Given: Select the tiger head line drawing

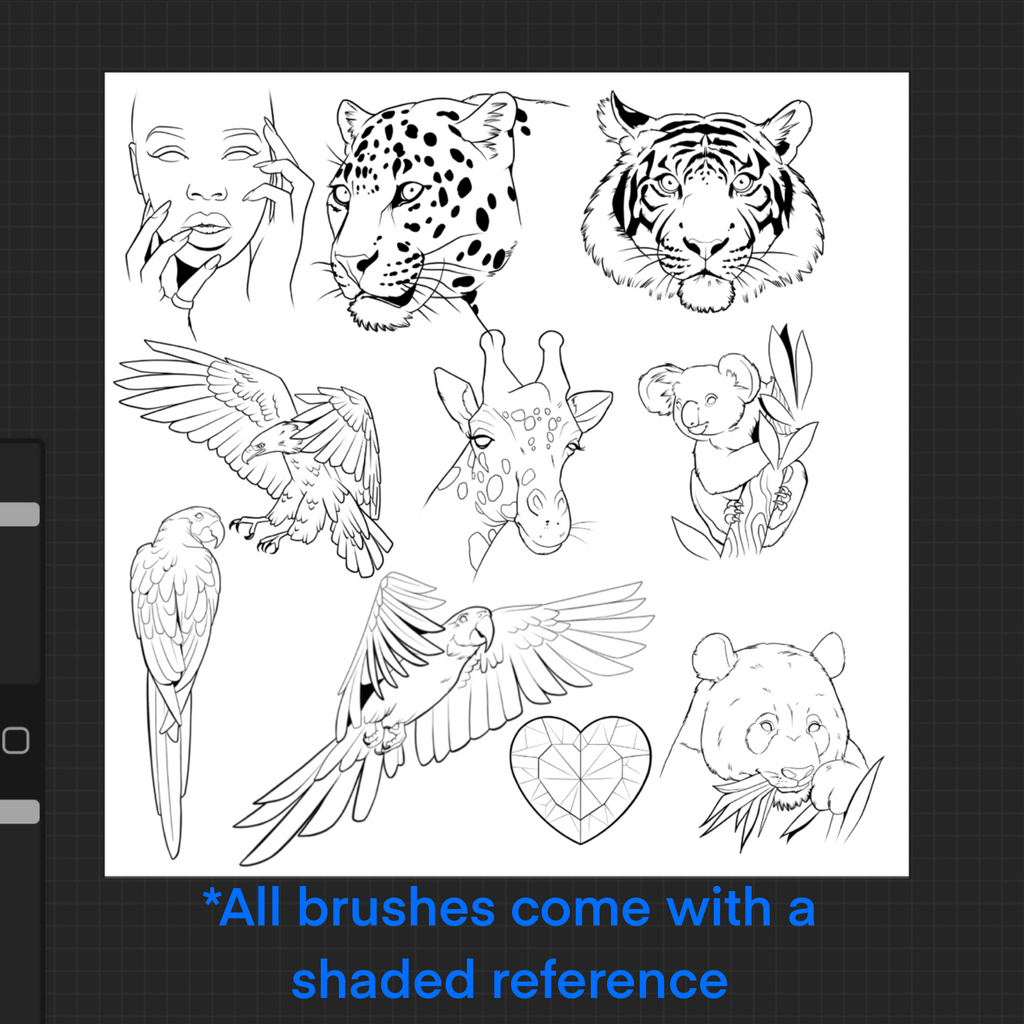Looking at the screenshot, I should pos(702,201).
